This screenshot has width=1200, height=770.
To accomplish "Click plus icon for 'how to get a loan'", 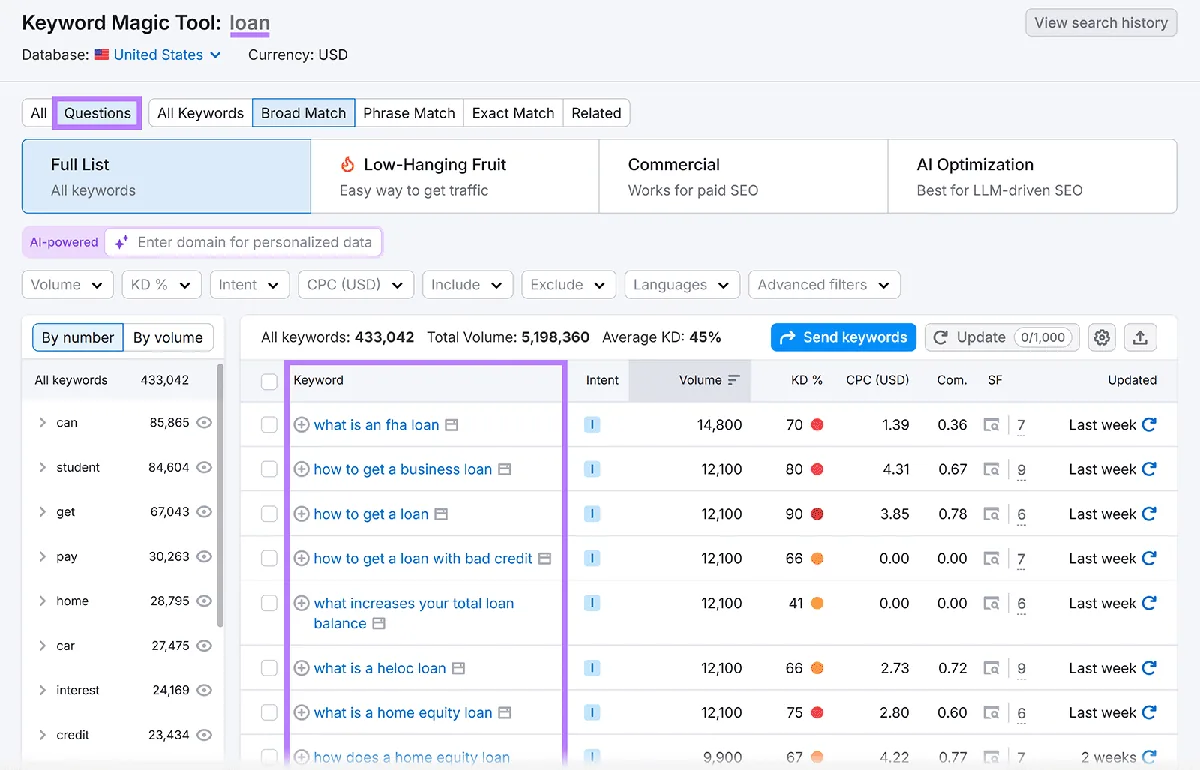I will click(x=301, y=514).
